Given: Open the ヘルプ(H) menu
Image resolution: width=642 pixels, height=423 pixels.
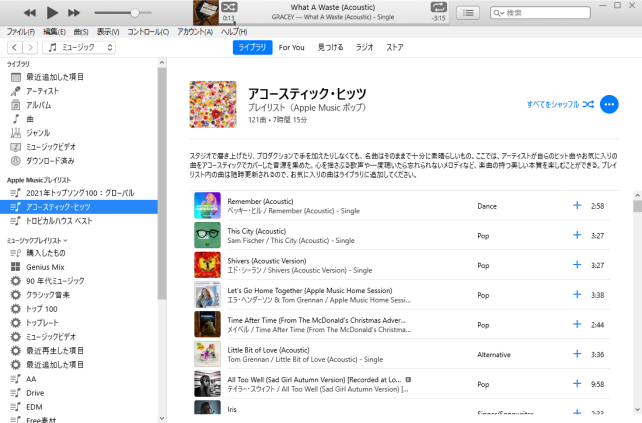Looking at the screenshot, I should pyautogui.click(x=234, y=32).
